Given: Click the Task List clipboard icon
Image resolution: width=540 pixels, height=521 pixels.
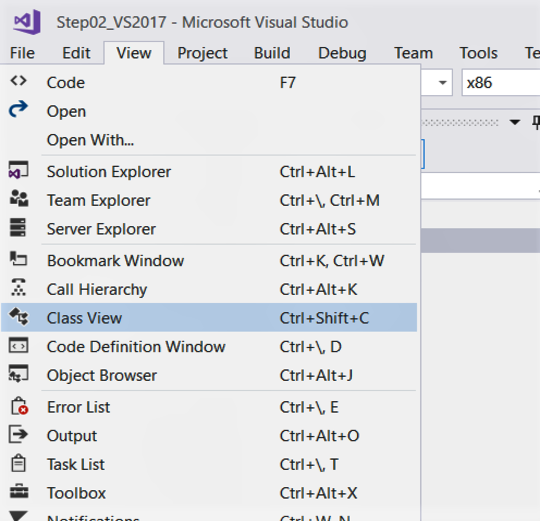Looking at the screenshot, I should 18,463.
